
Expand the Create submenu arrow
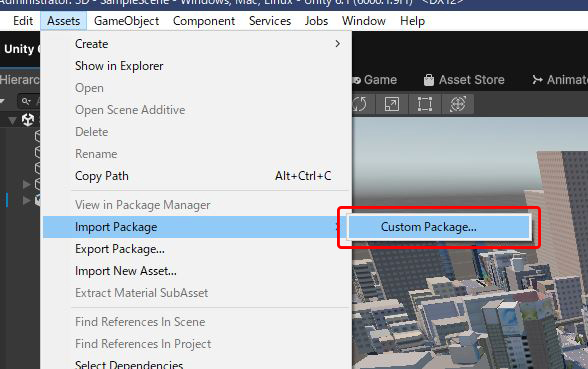(338, 44)
